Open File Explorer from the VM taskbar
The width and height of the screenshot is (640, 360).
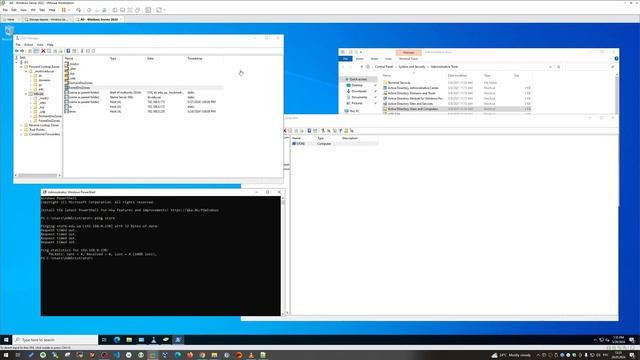pyautogui.click(x=129, y=340)
